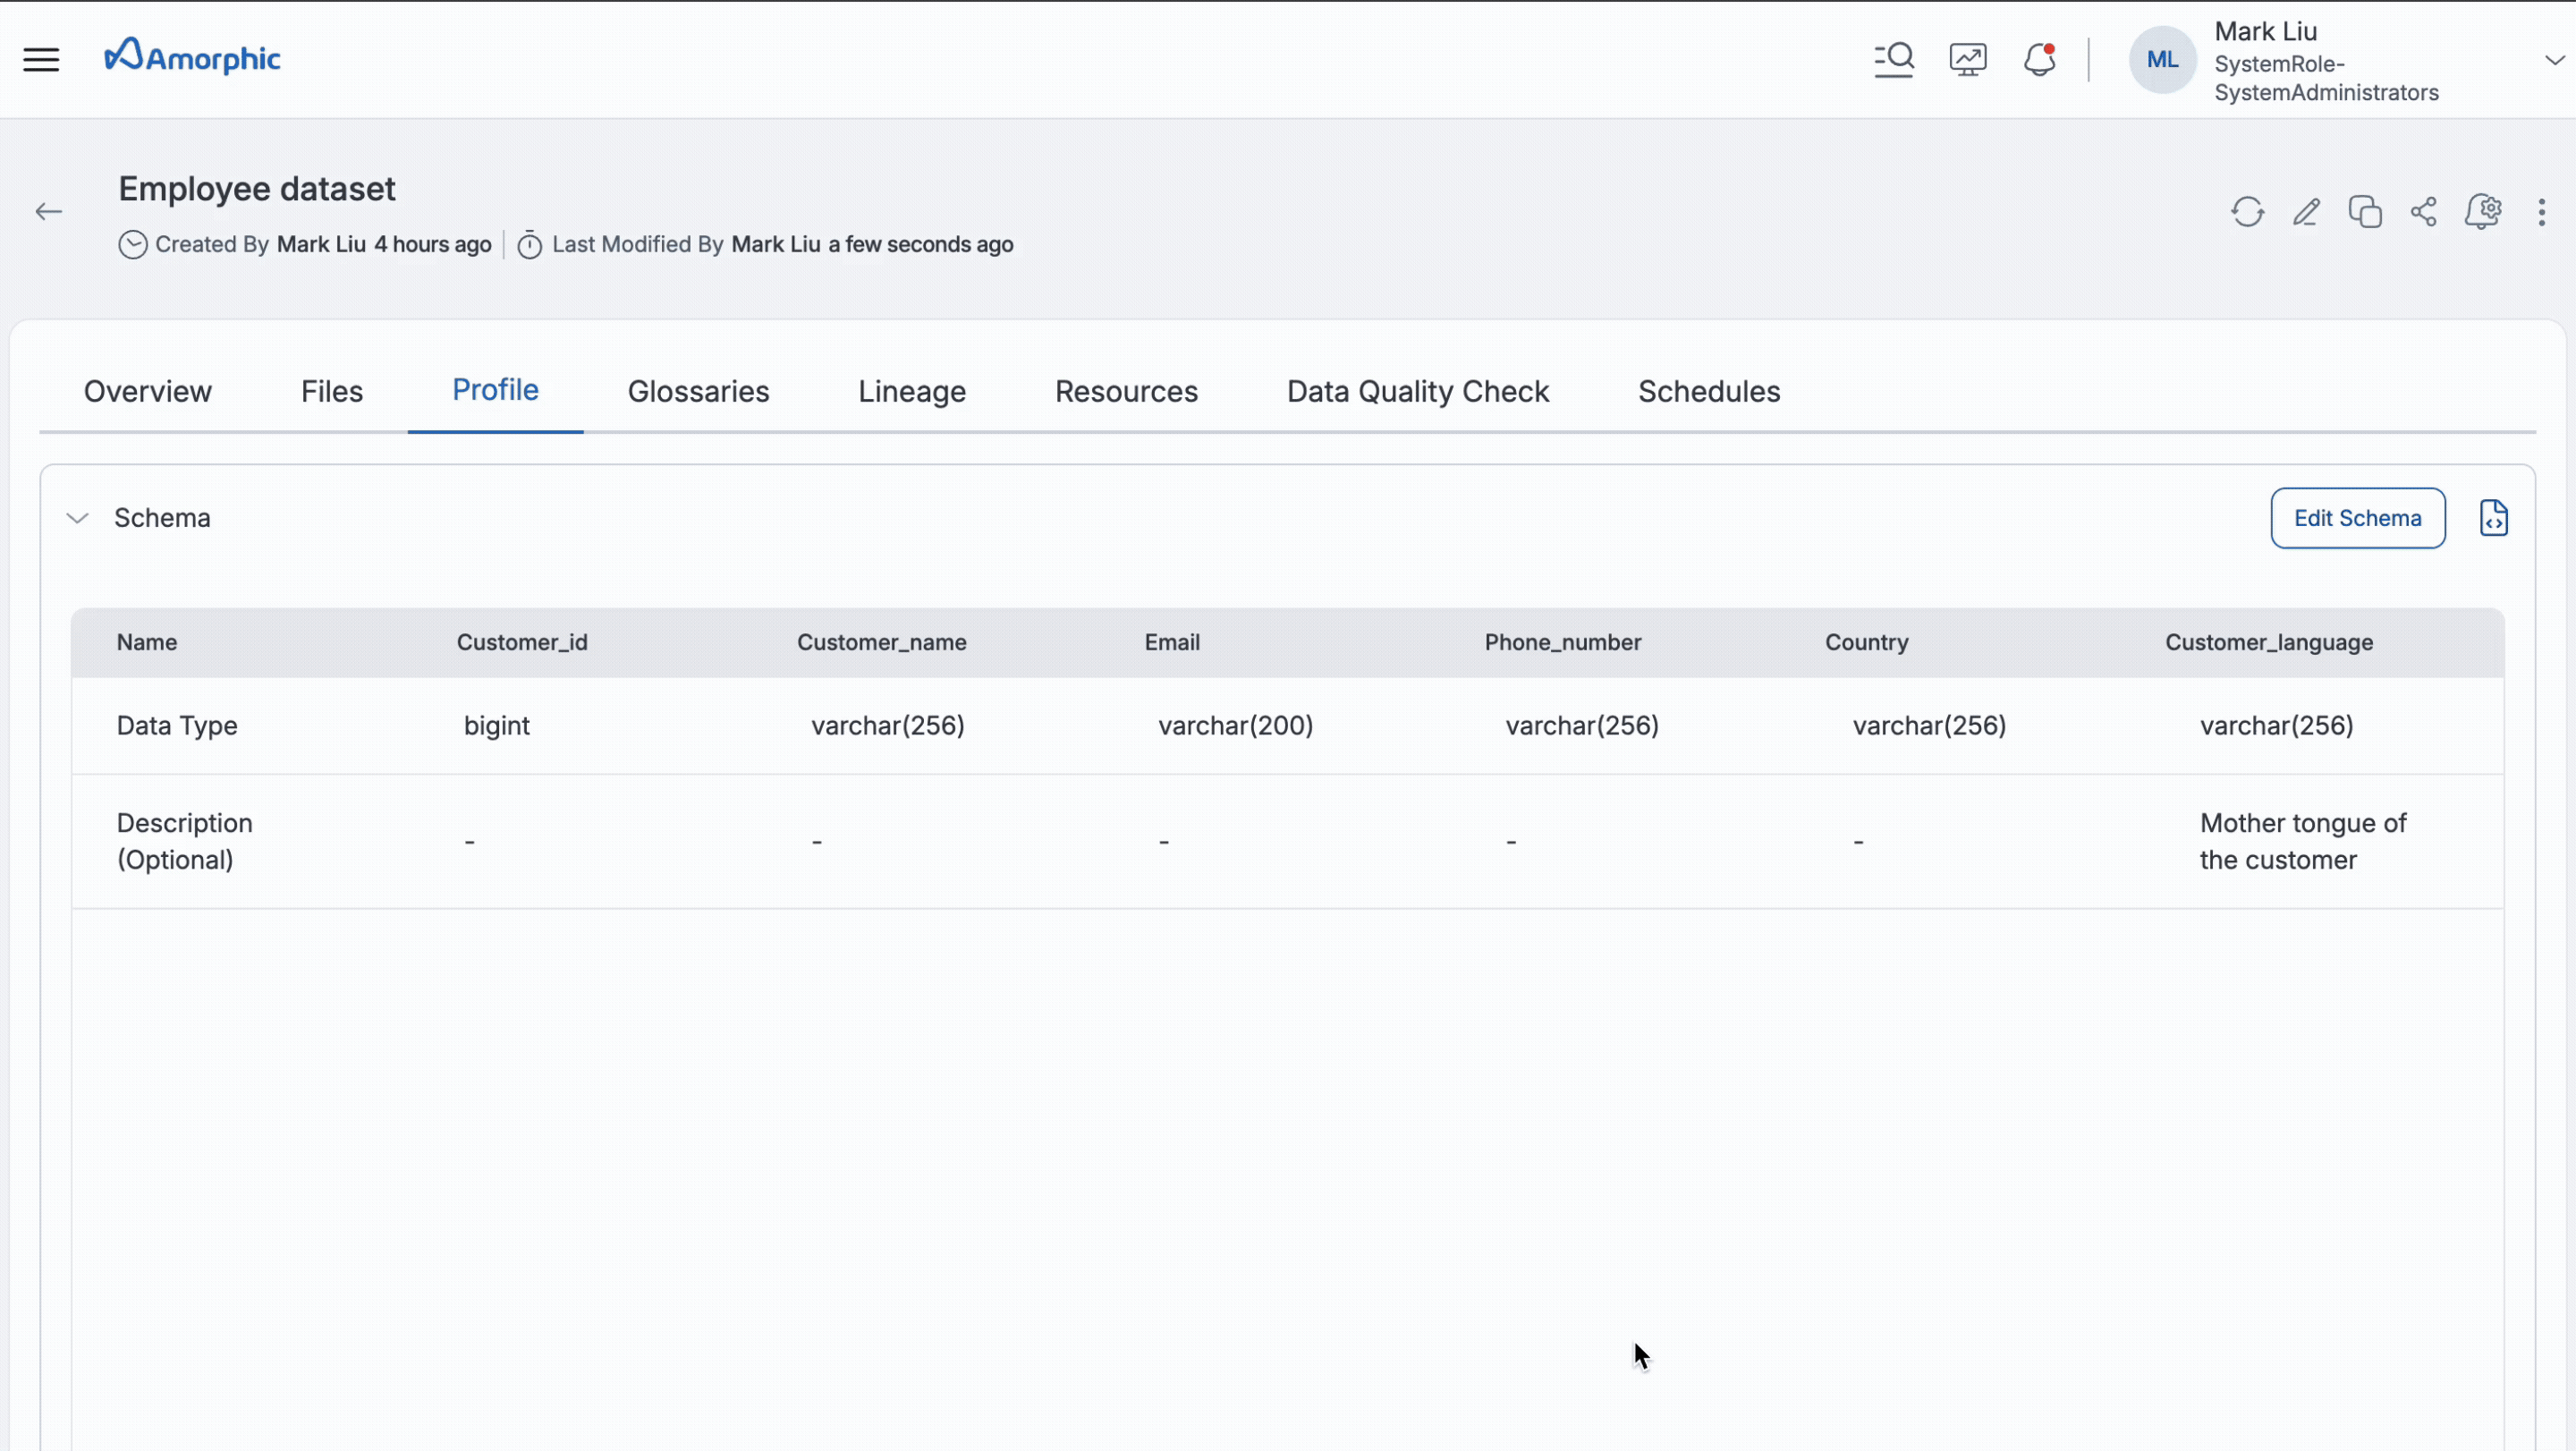Click the ML user avatar

pos(2162,60)
